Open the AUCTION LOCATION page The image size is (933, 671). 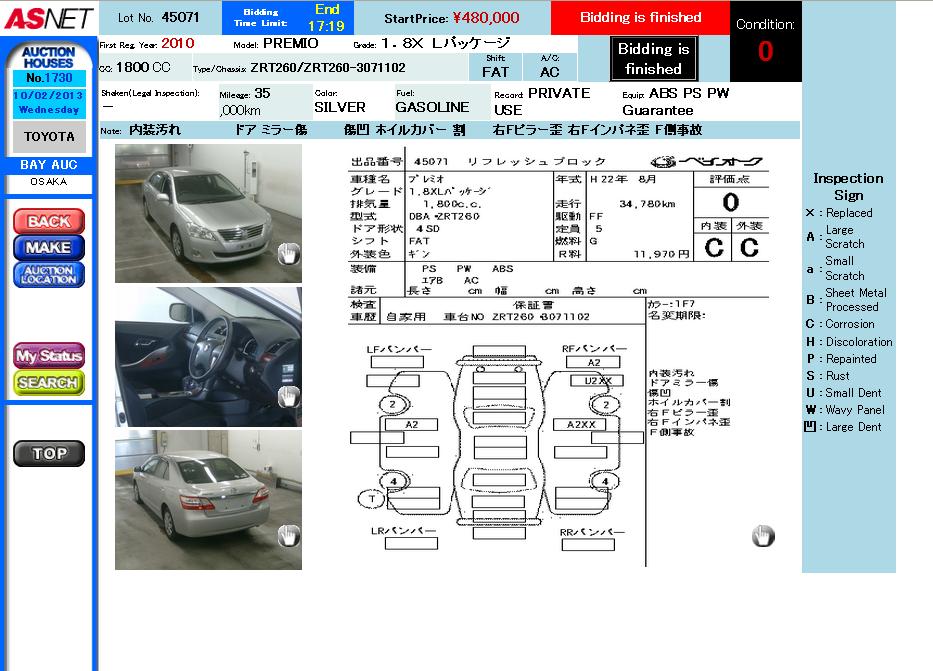point(48,275)
